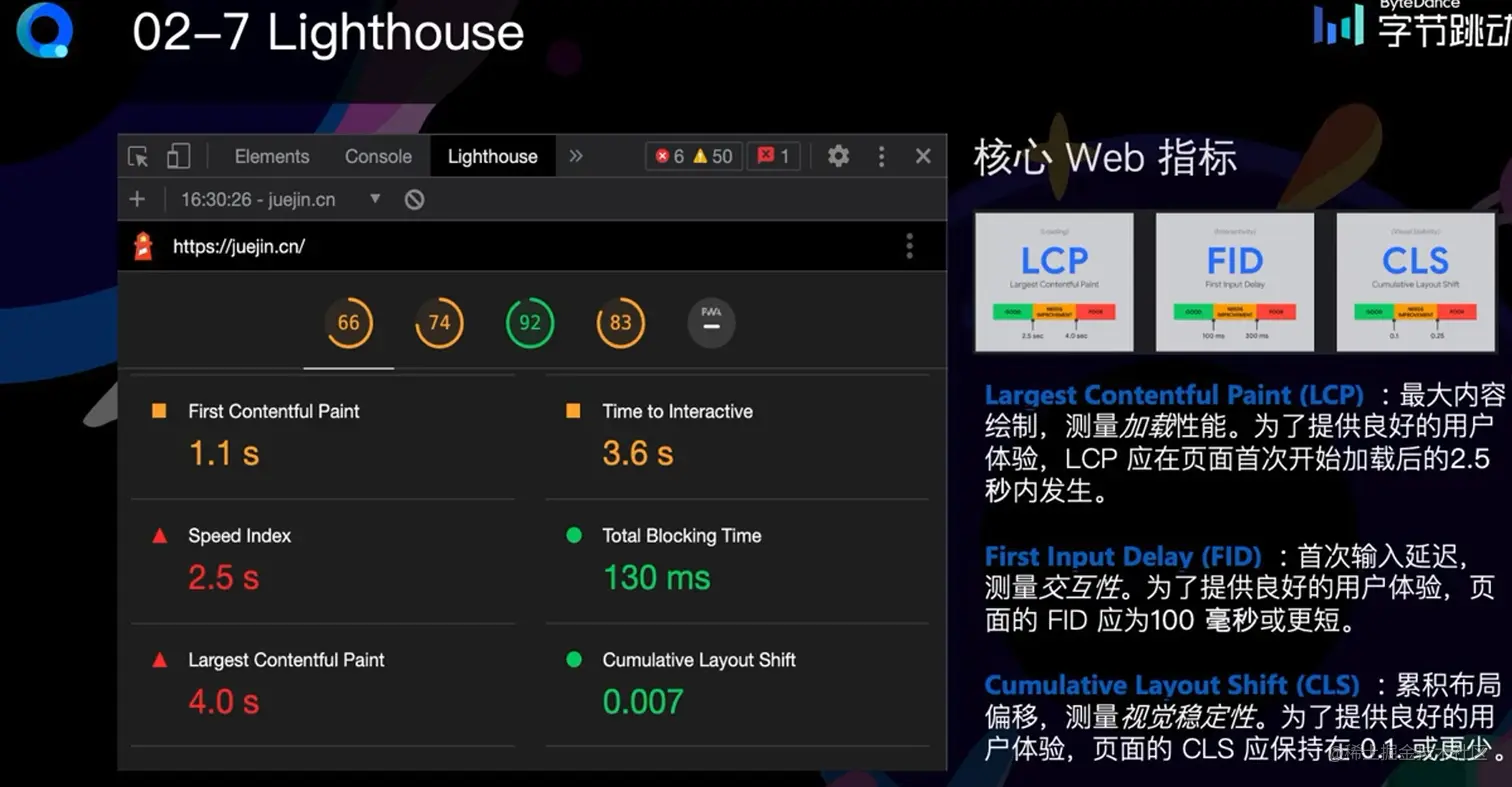Open the DevTools three-dot customize menu
This screenshot has width=1512, height=787.
click(x=881, y=156)
